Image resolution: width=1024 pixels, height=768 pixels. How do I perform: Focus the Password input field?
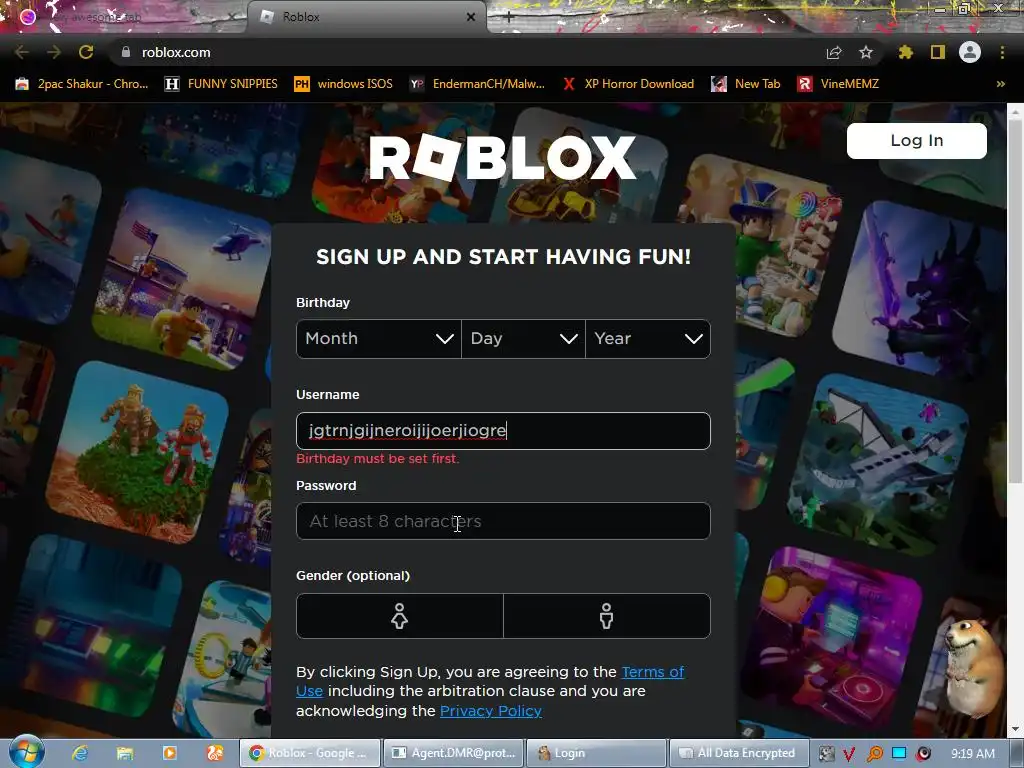coord(503,521)
